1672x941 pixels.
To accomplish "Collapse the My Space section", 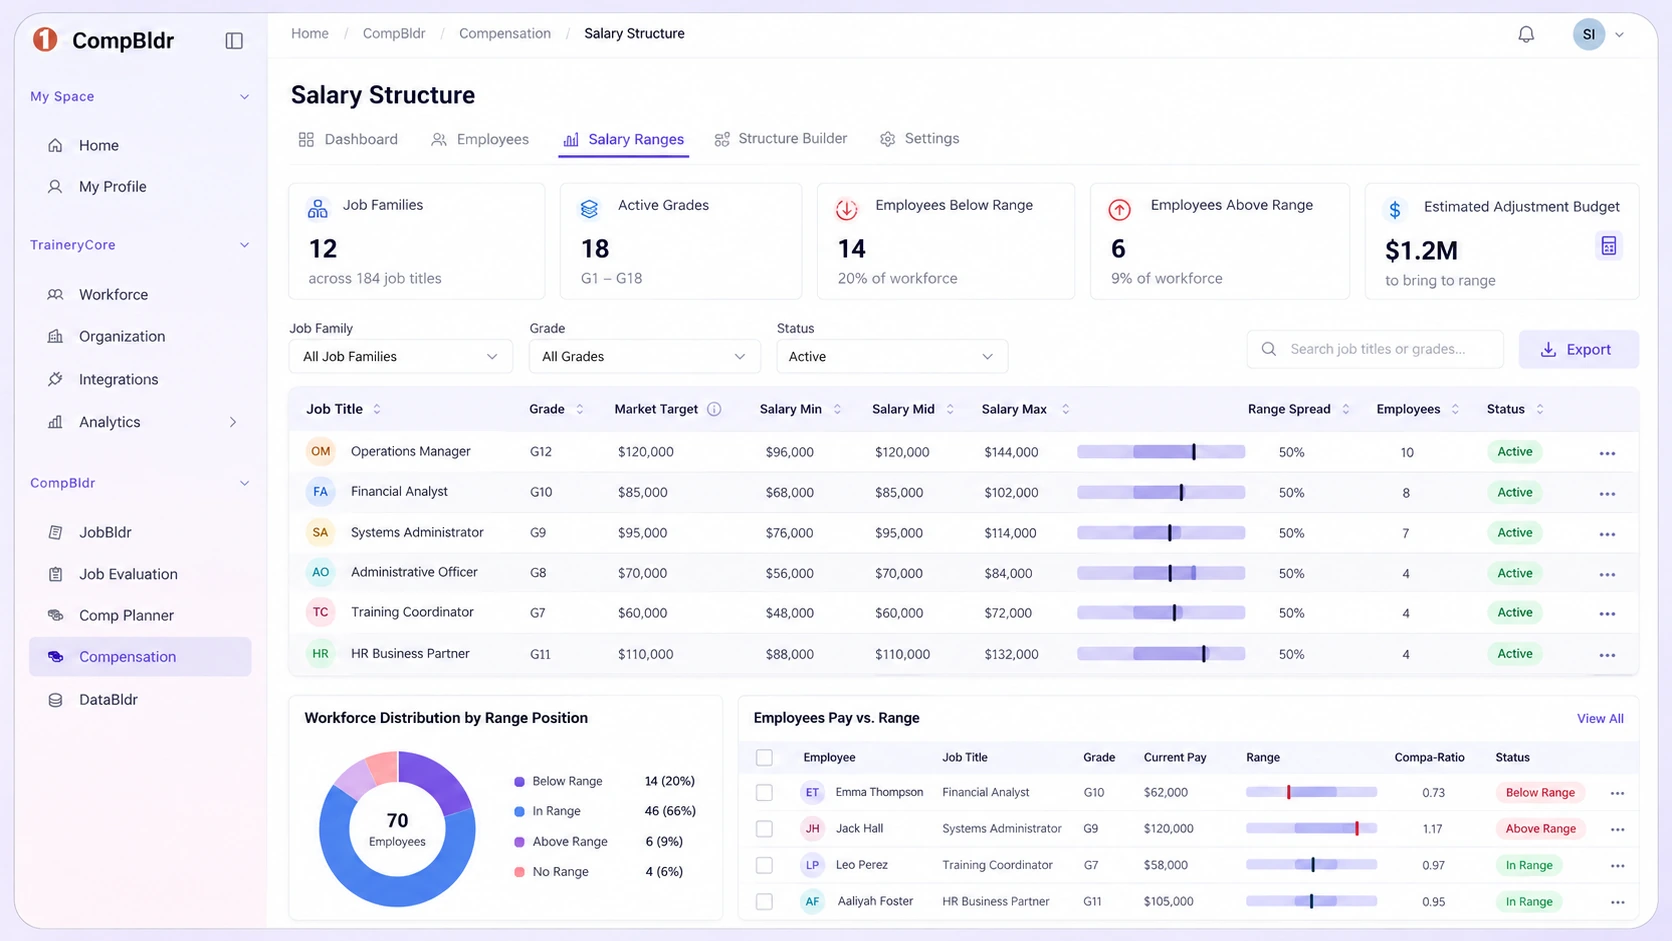I will (x=244, y=97).
